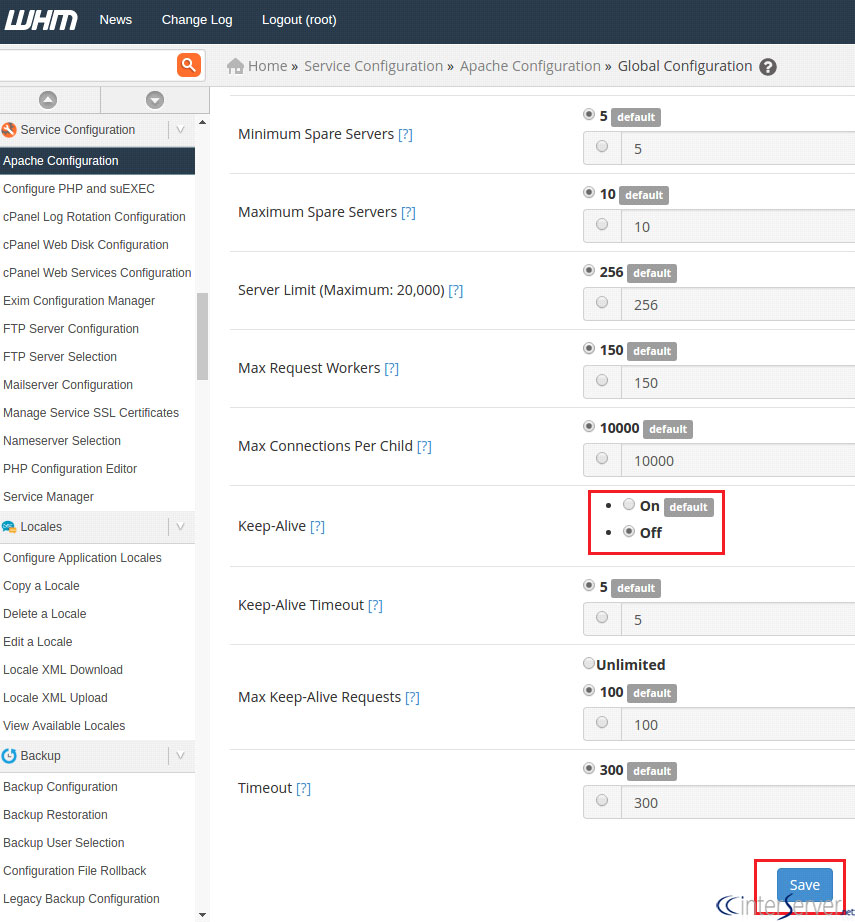Click the Service Configuration wrench icon

pos(9,130)
